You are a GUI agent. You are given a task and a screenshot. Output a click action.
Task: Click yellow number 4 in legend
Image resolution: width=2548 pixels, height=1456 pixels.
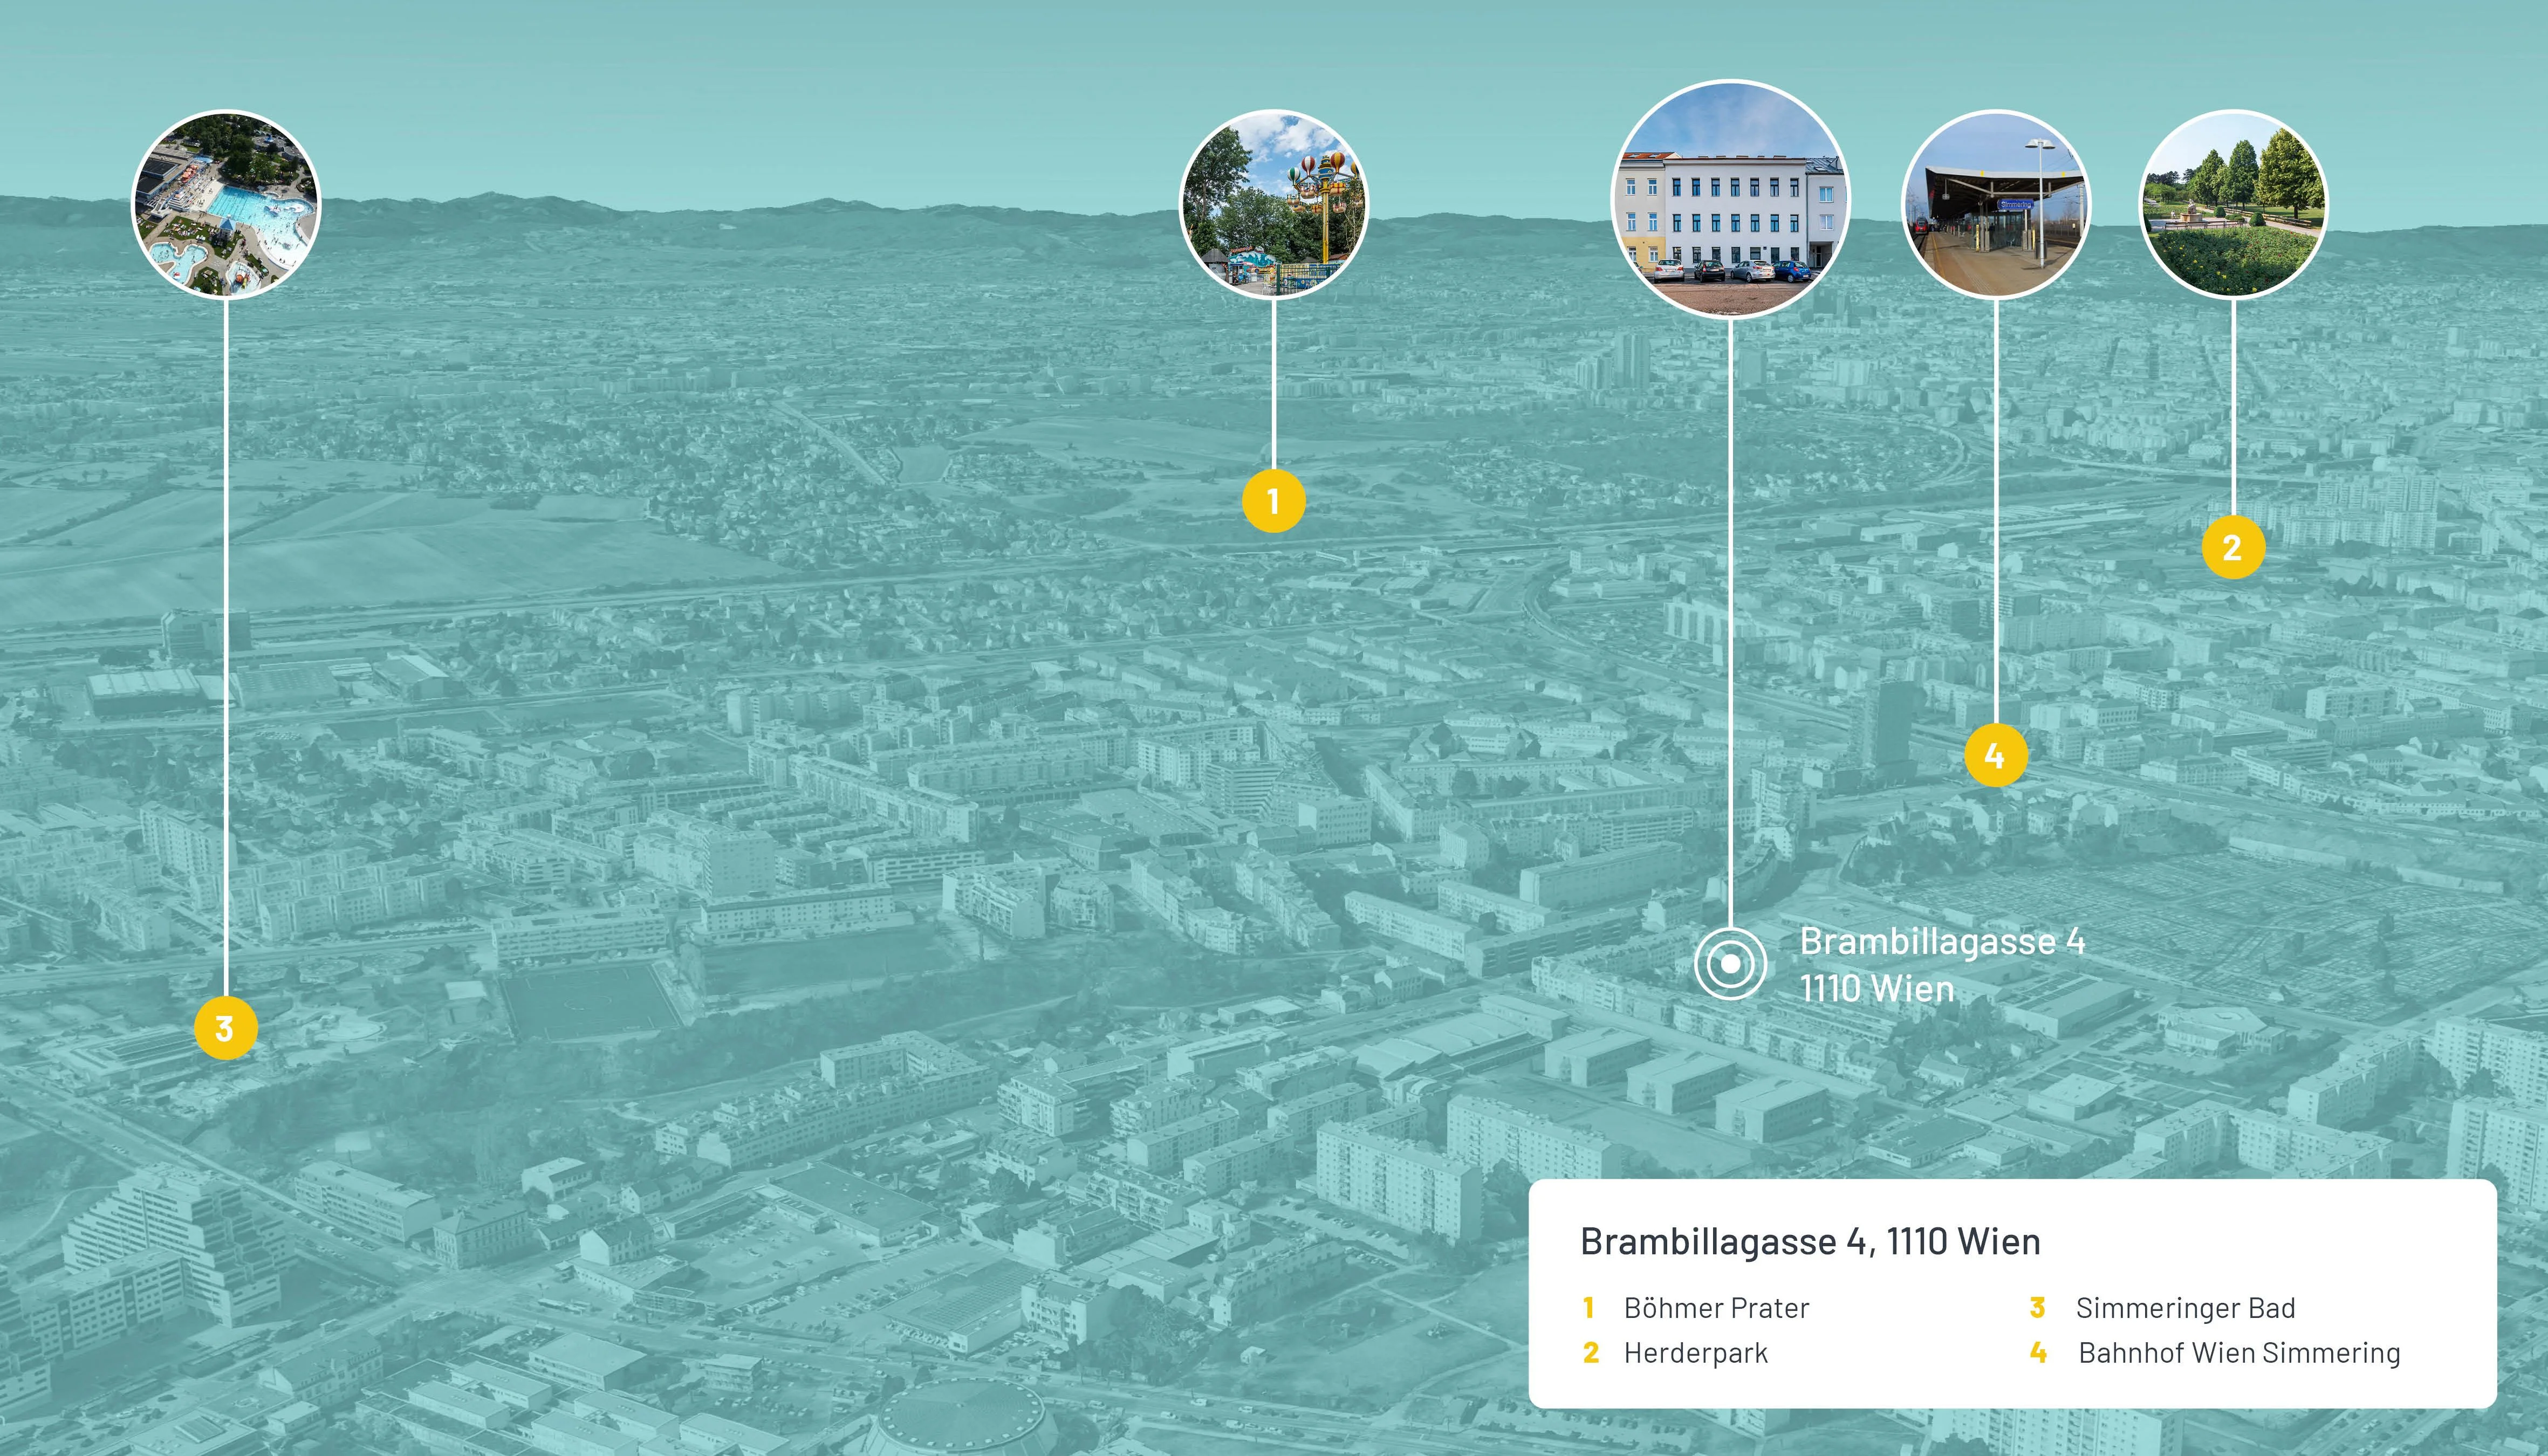(x=2037, y=1353)
